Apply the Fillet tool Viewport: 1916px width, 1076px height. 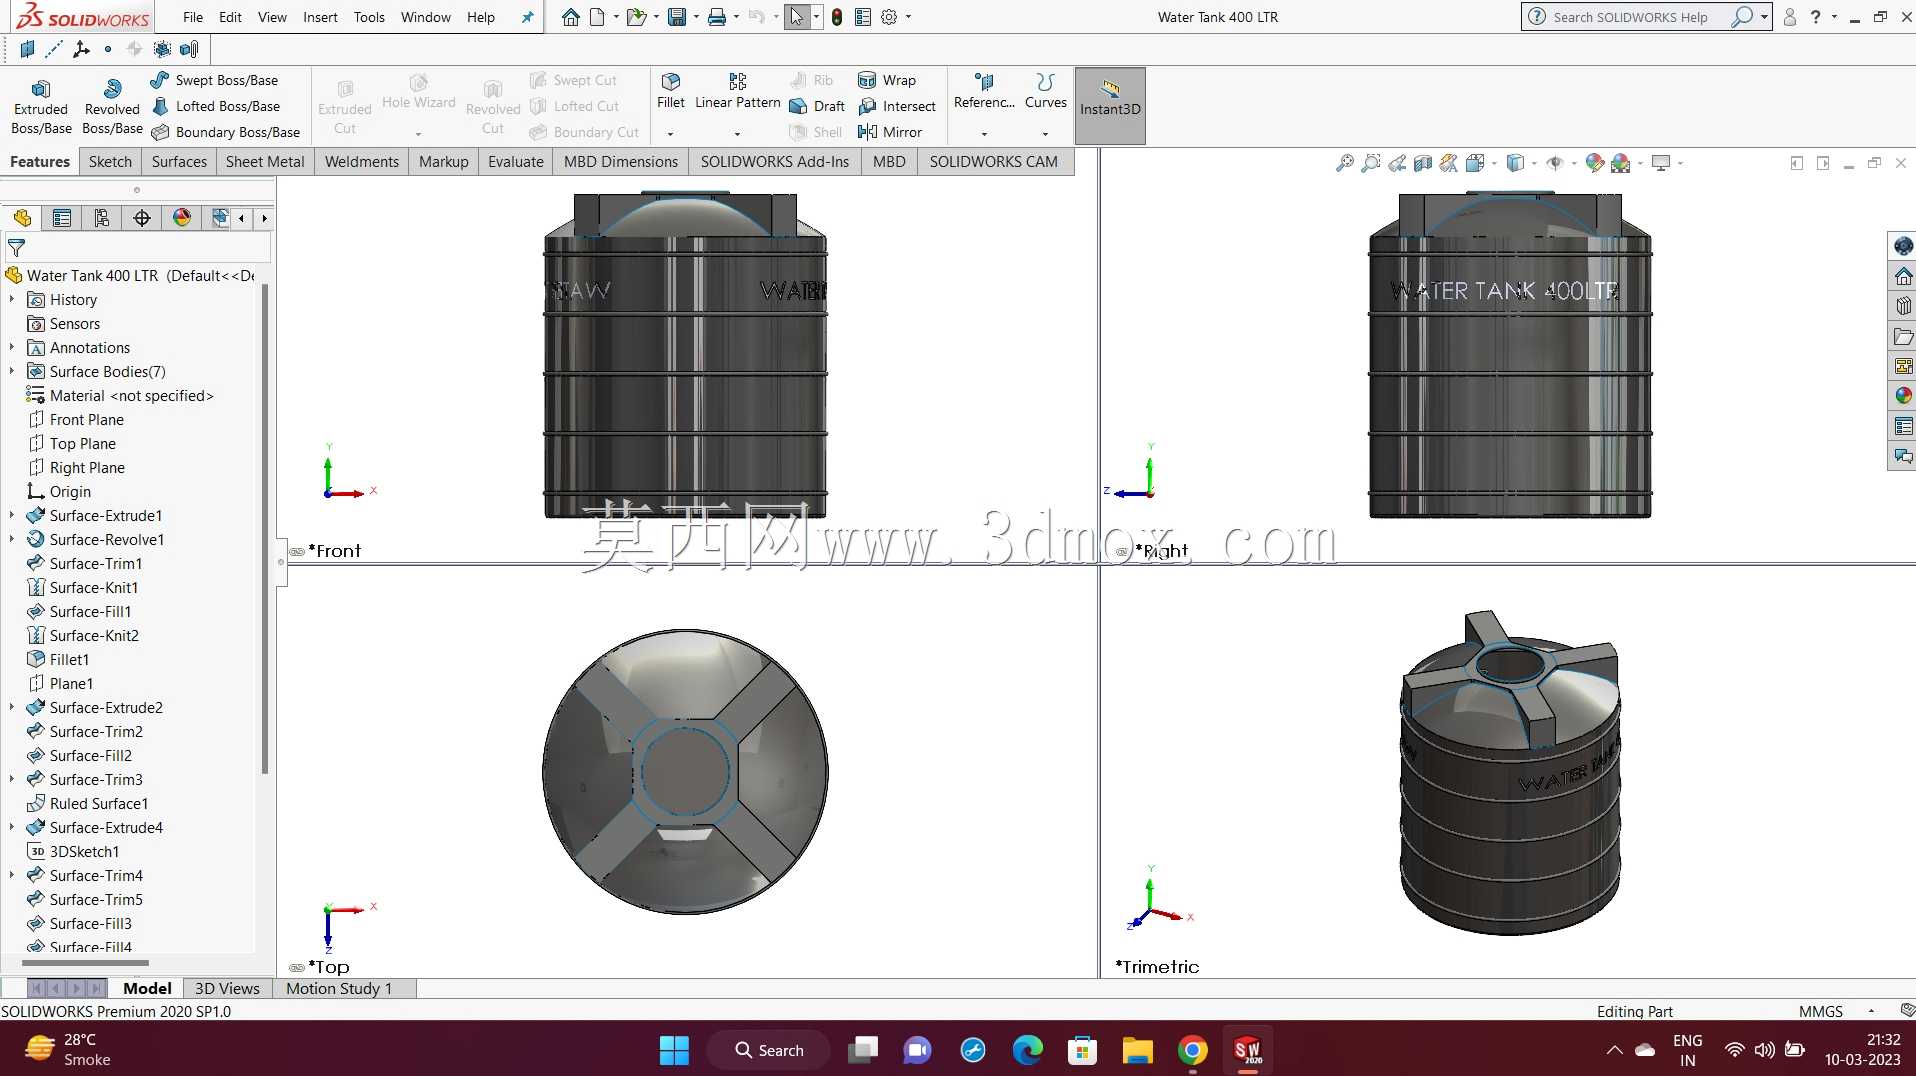click(x=671, y=90)
